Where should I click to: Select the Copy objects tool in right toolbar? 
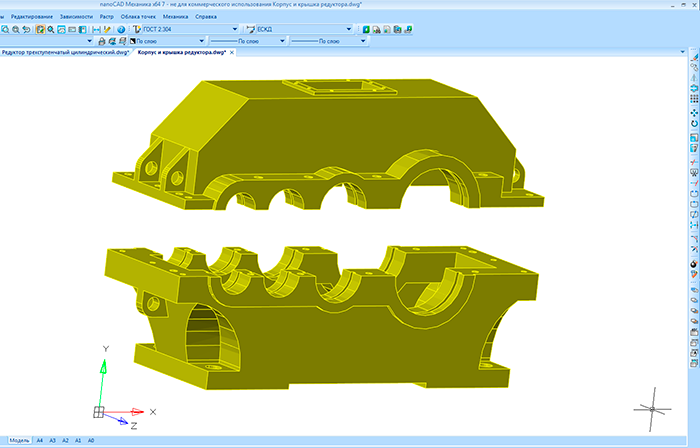coord(694,67)
